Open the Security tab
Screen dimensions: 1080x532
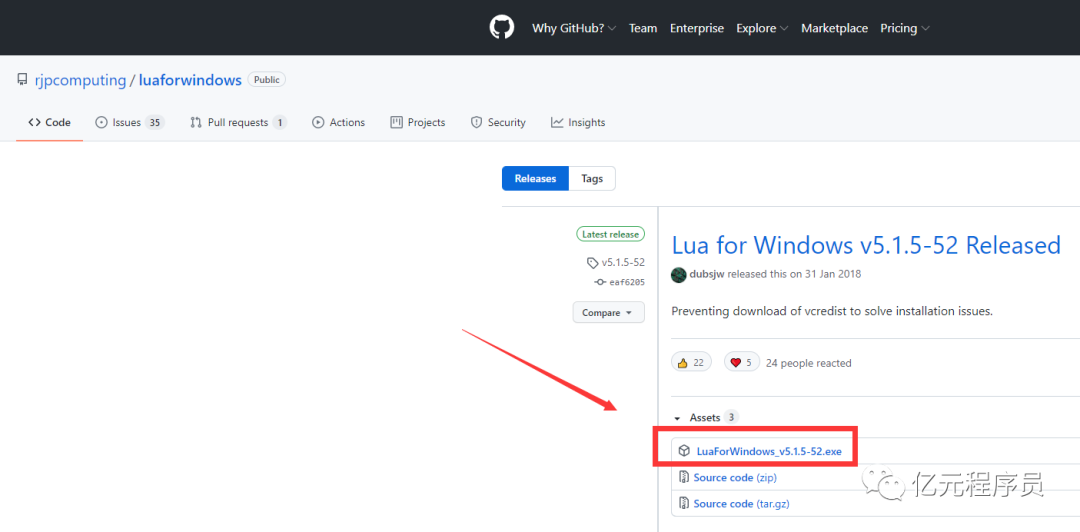[498, 122]
